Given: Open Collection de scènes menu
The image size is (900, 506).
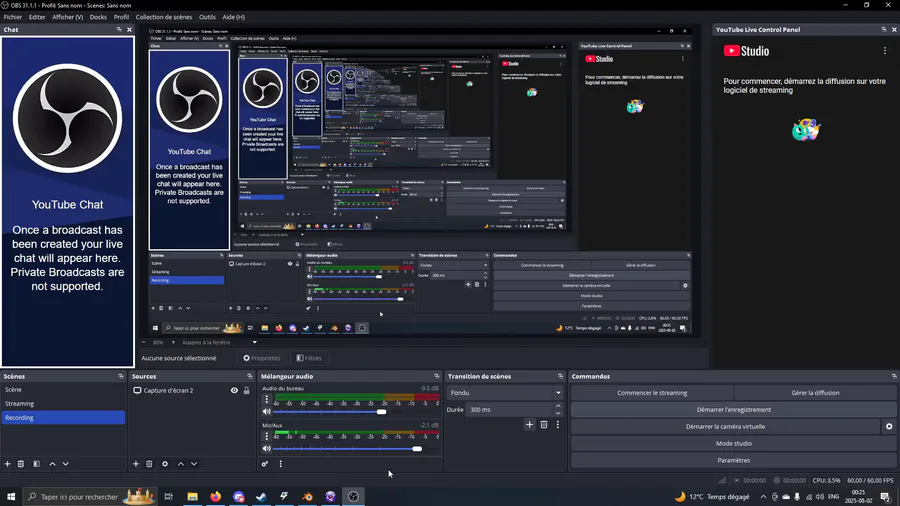Looking at the screenshot, I should [x=164, y=17].
